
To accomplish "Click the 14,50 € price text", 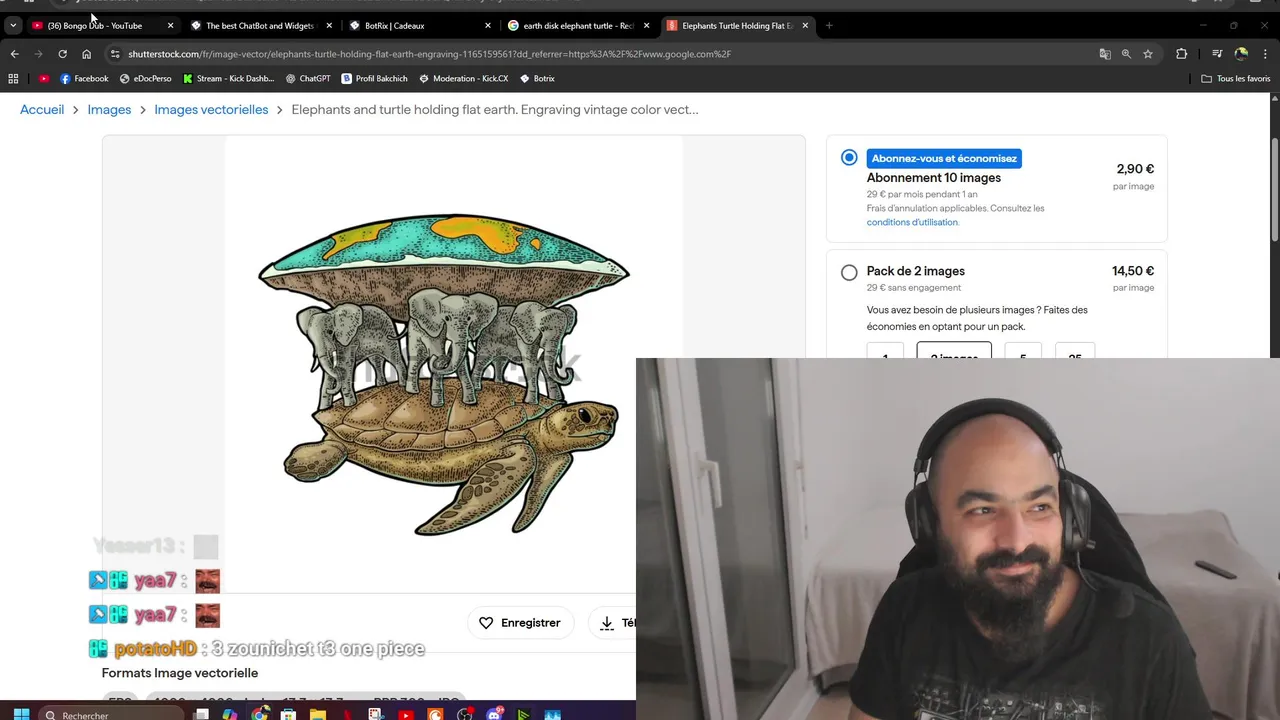I will (x=1133, y=271).
